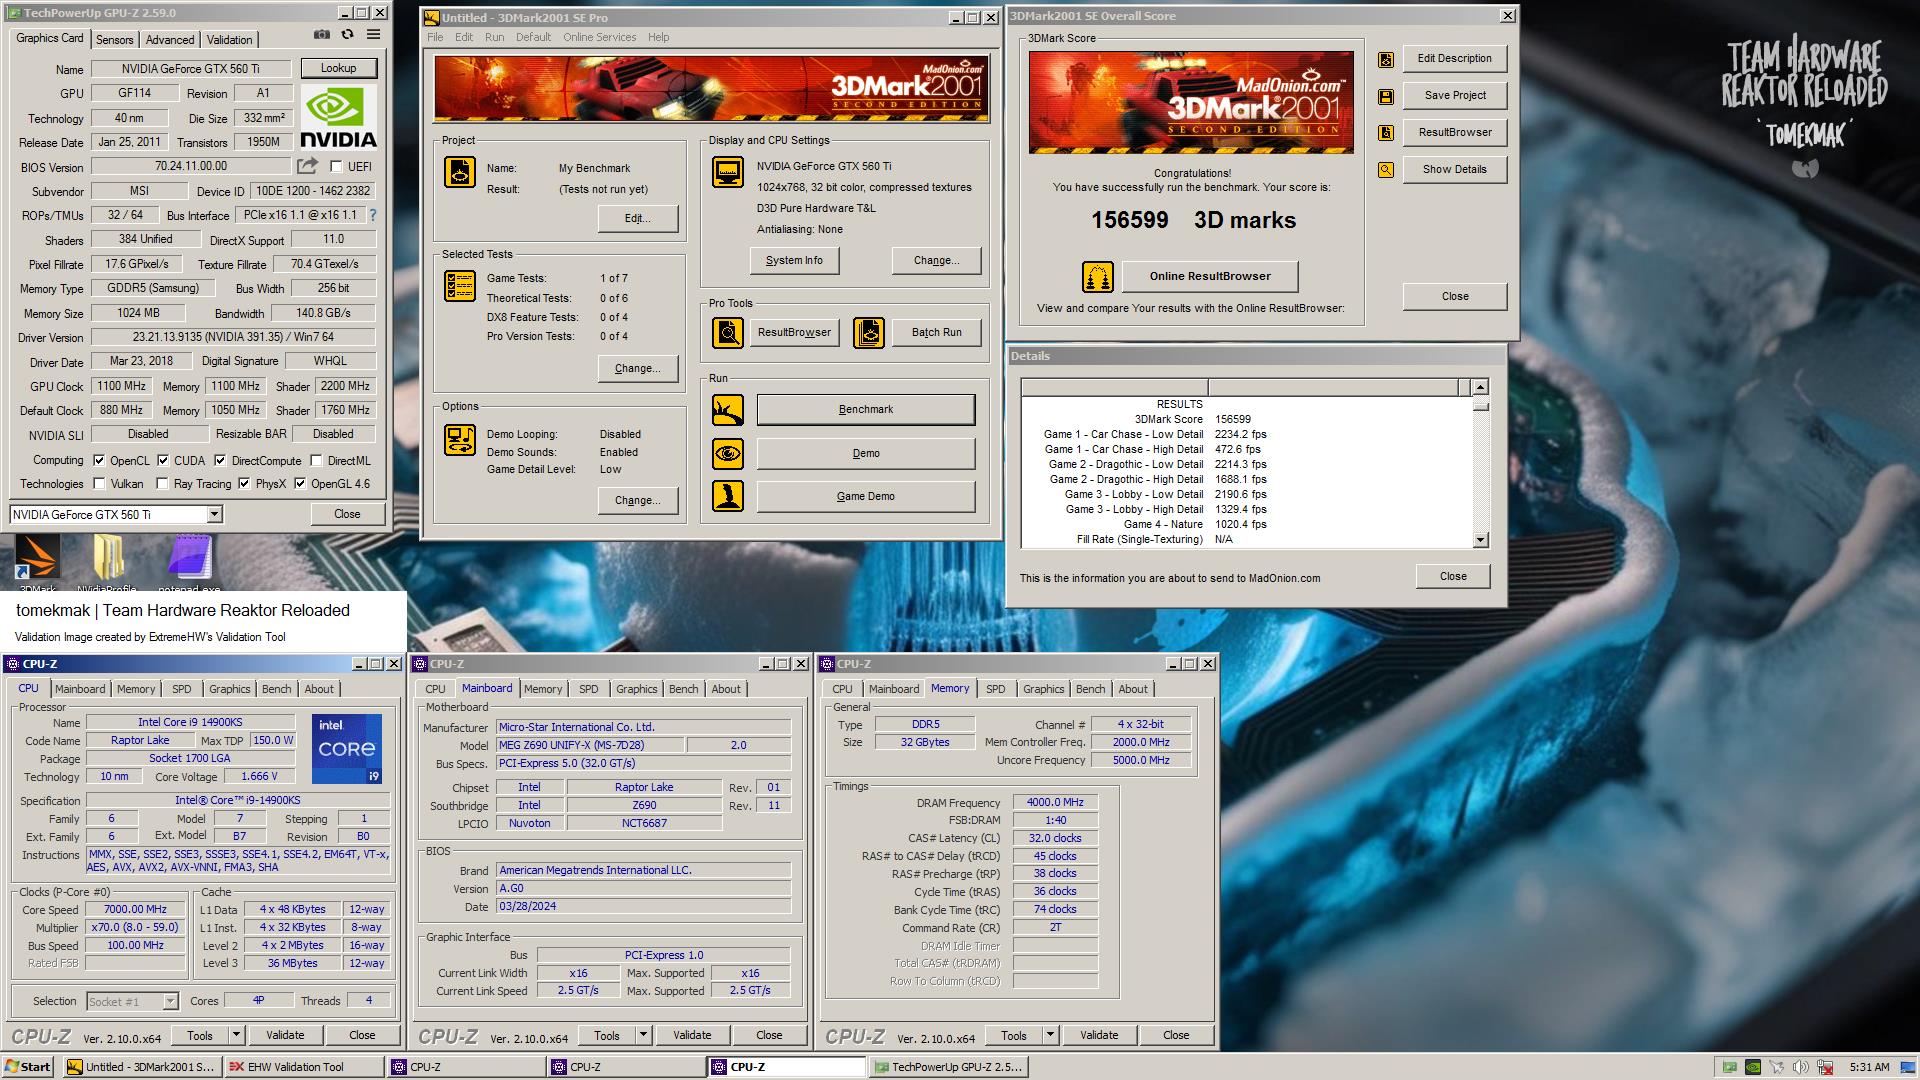Image resolution: width=1920 pixels, height=1080 pixels.
Task: Click the icon beside Edit Description
Action: point(1386,60)
